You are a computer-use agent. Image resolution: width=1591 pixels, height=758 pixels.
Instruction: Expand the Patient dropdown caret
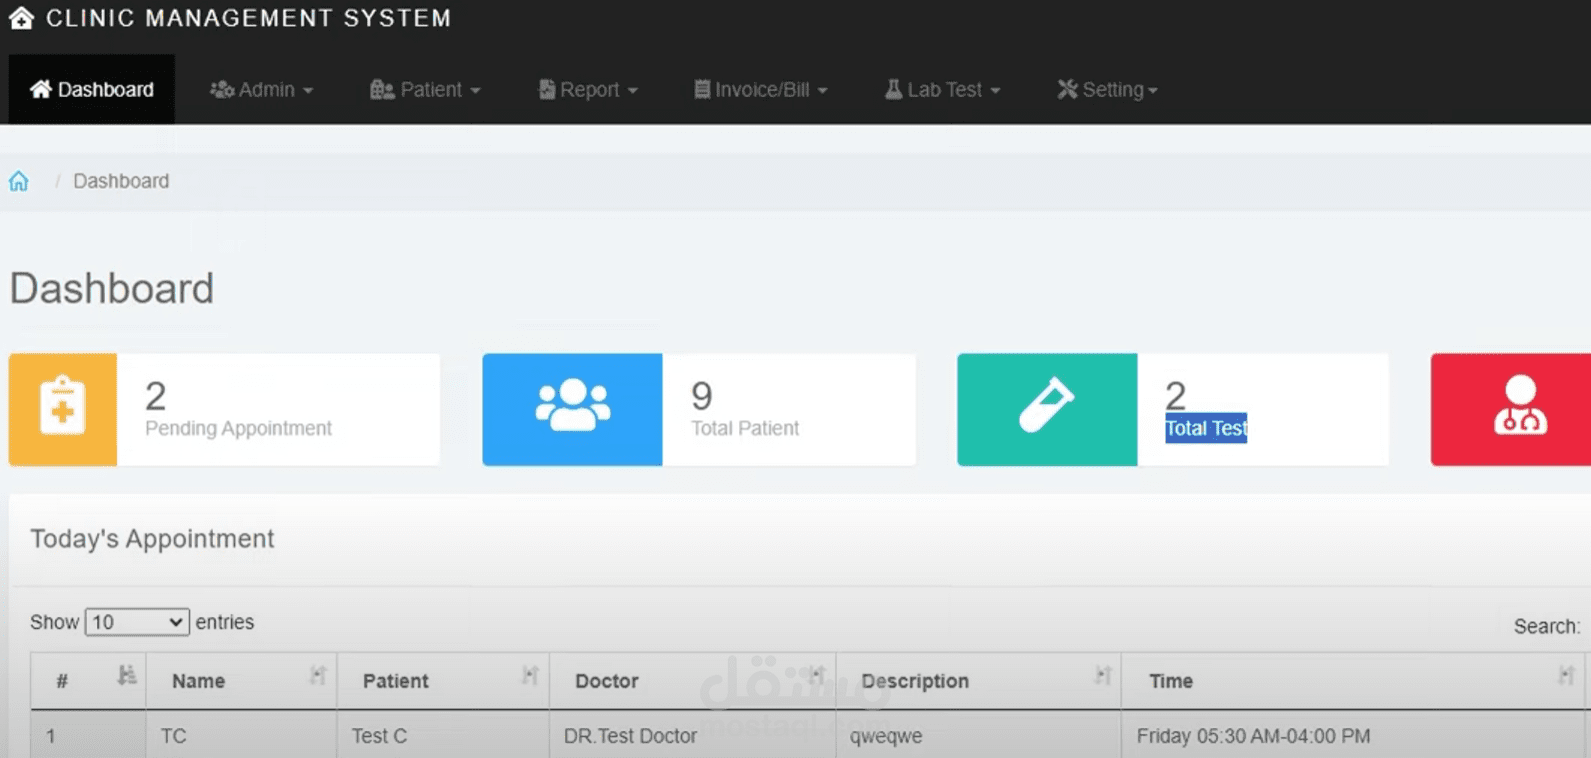[475, 91]
